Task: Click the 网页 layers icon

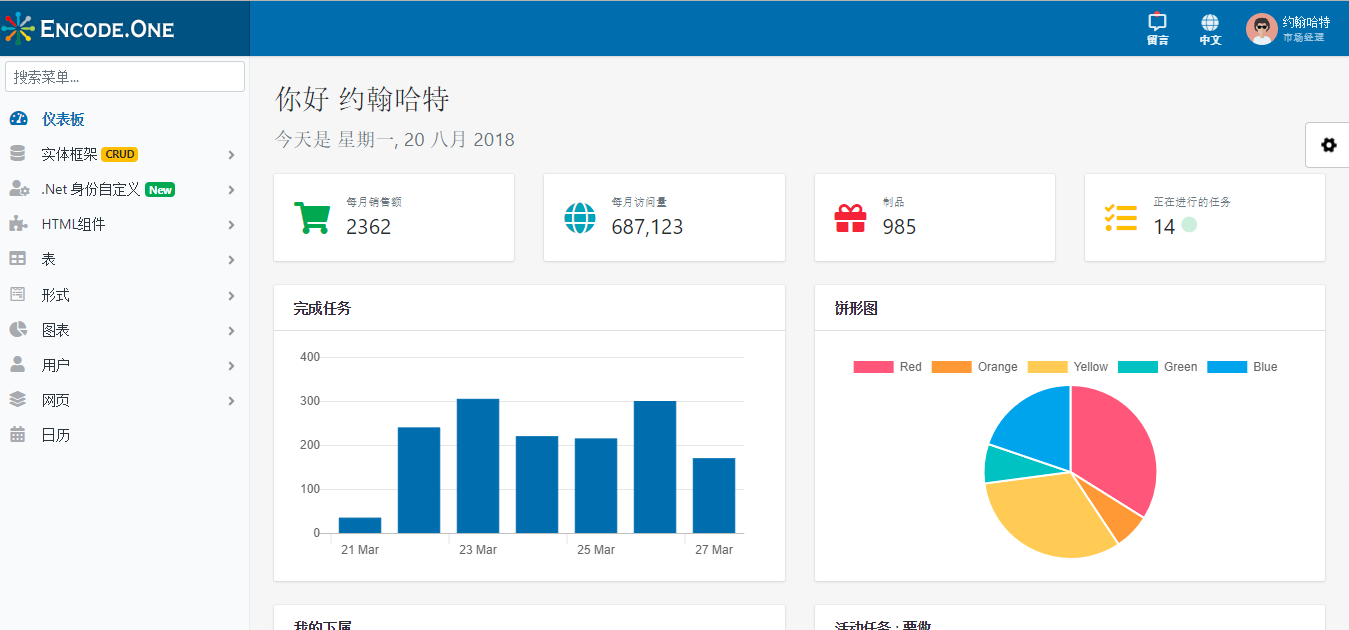Action: 18,400
